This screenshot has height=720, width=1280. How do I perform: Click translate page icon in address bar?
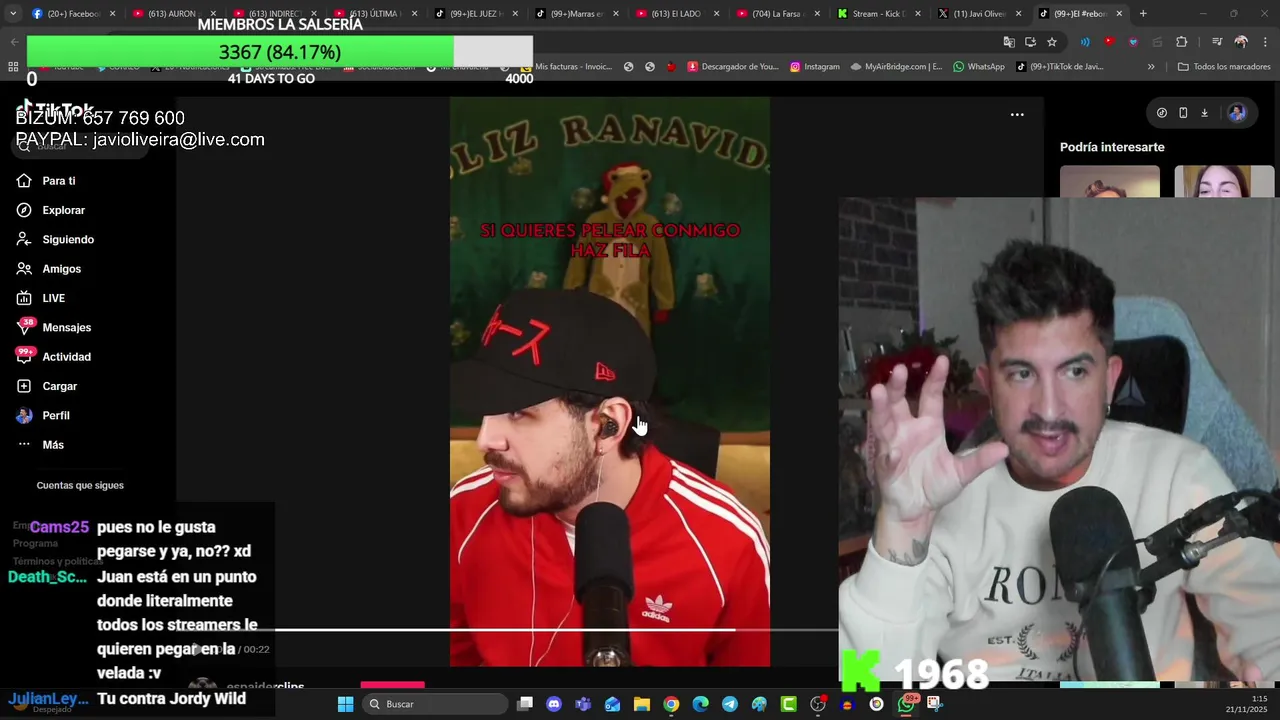1009,42
